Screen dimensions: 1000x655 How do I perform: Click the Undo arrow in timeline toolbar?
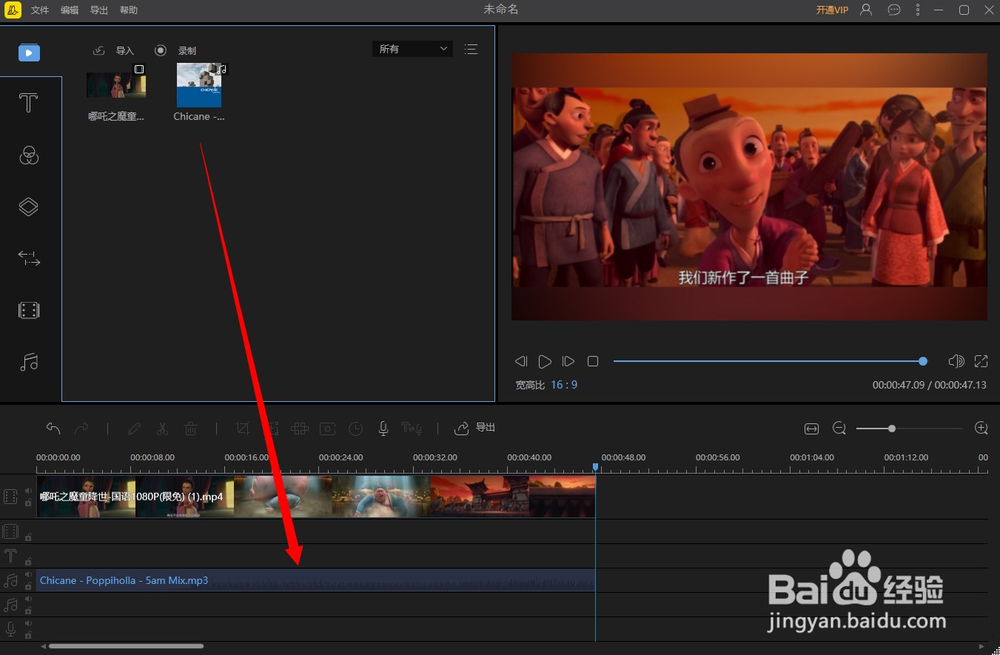pyautogui.click(x=53, y=429)
